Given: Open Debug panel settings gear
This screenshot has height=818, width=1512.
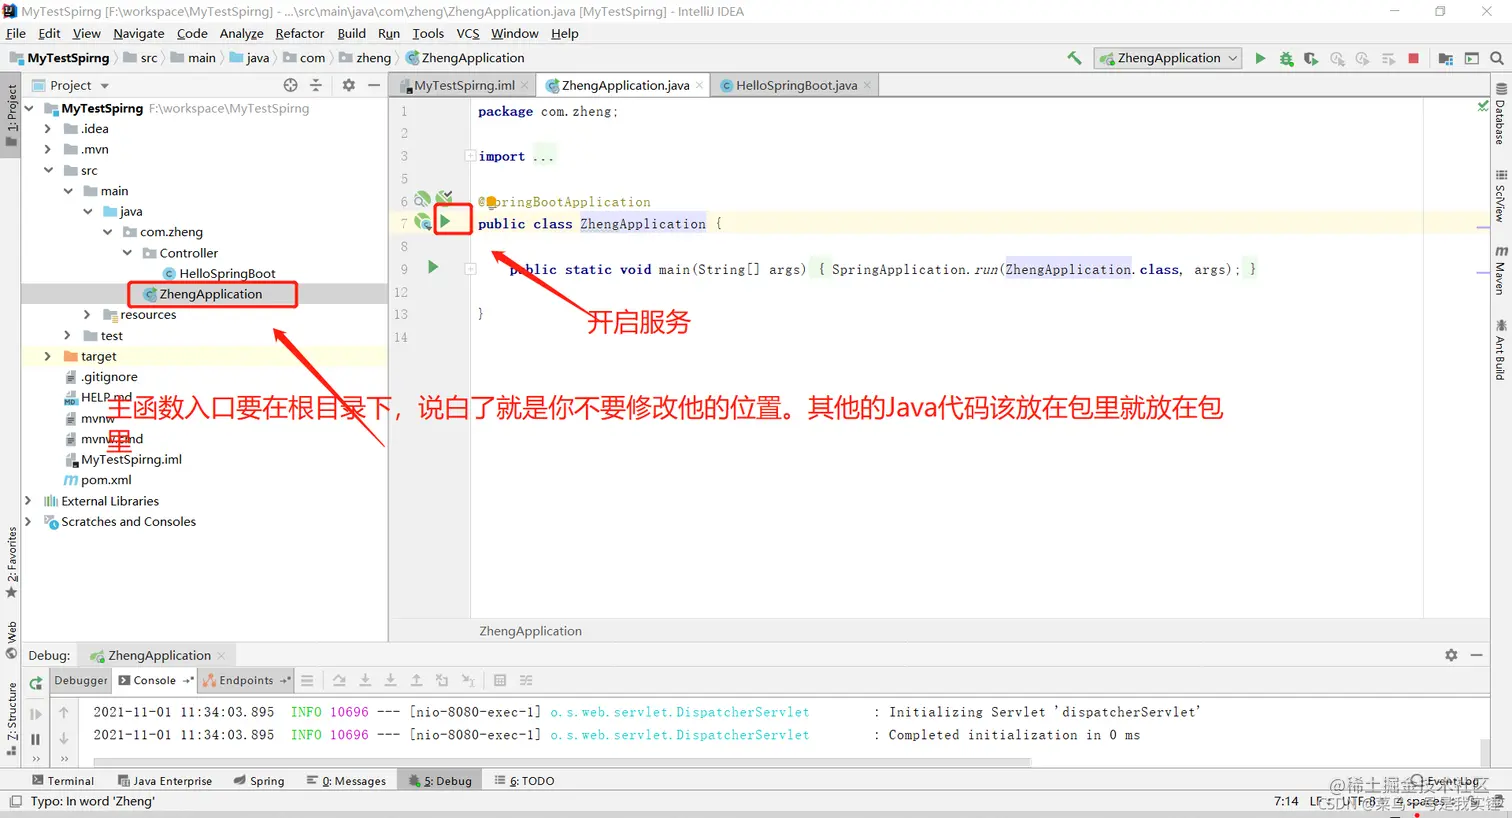Looking at the screenshot, I should 1451,655.
